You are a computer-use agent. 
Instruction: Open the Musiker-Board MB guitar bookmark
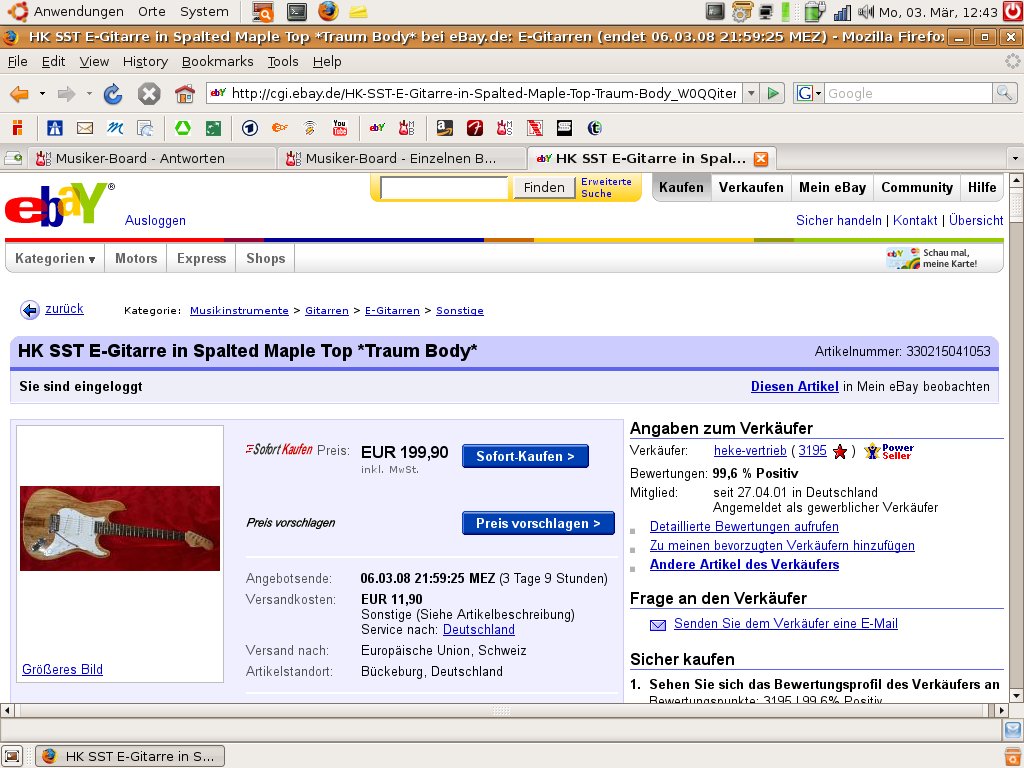pos(407,128)
